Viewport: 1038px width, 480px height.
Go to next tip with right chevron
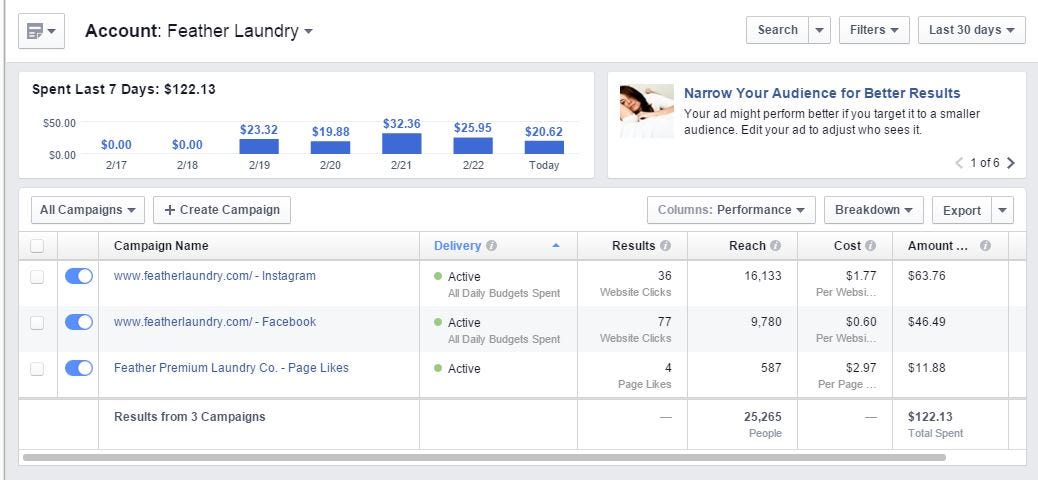1010,163
